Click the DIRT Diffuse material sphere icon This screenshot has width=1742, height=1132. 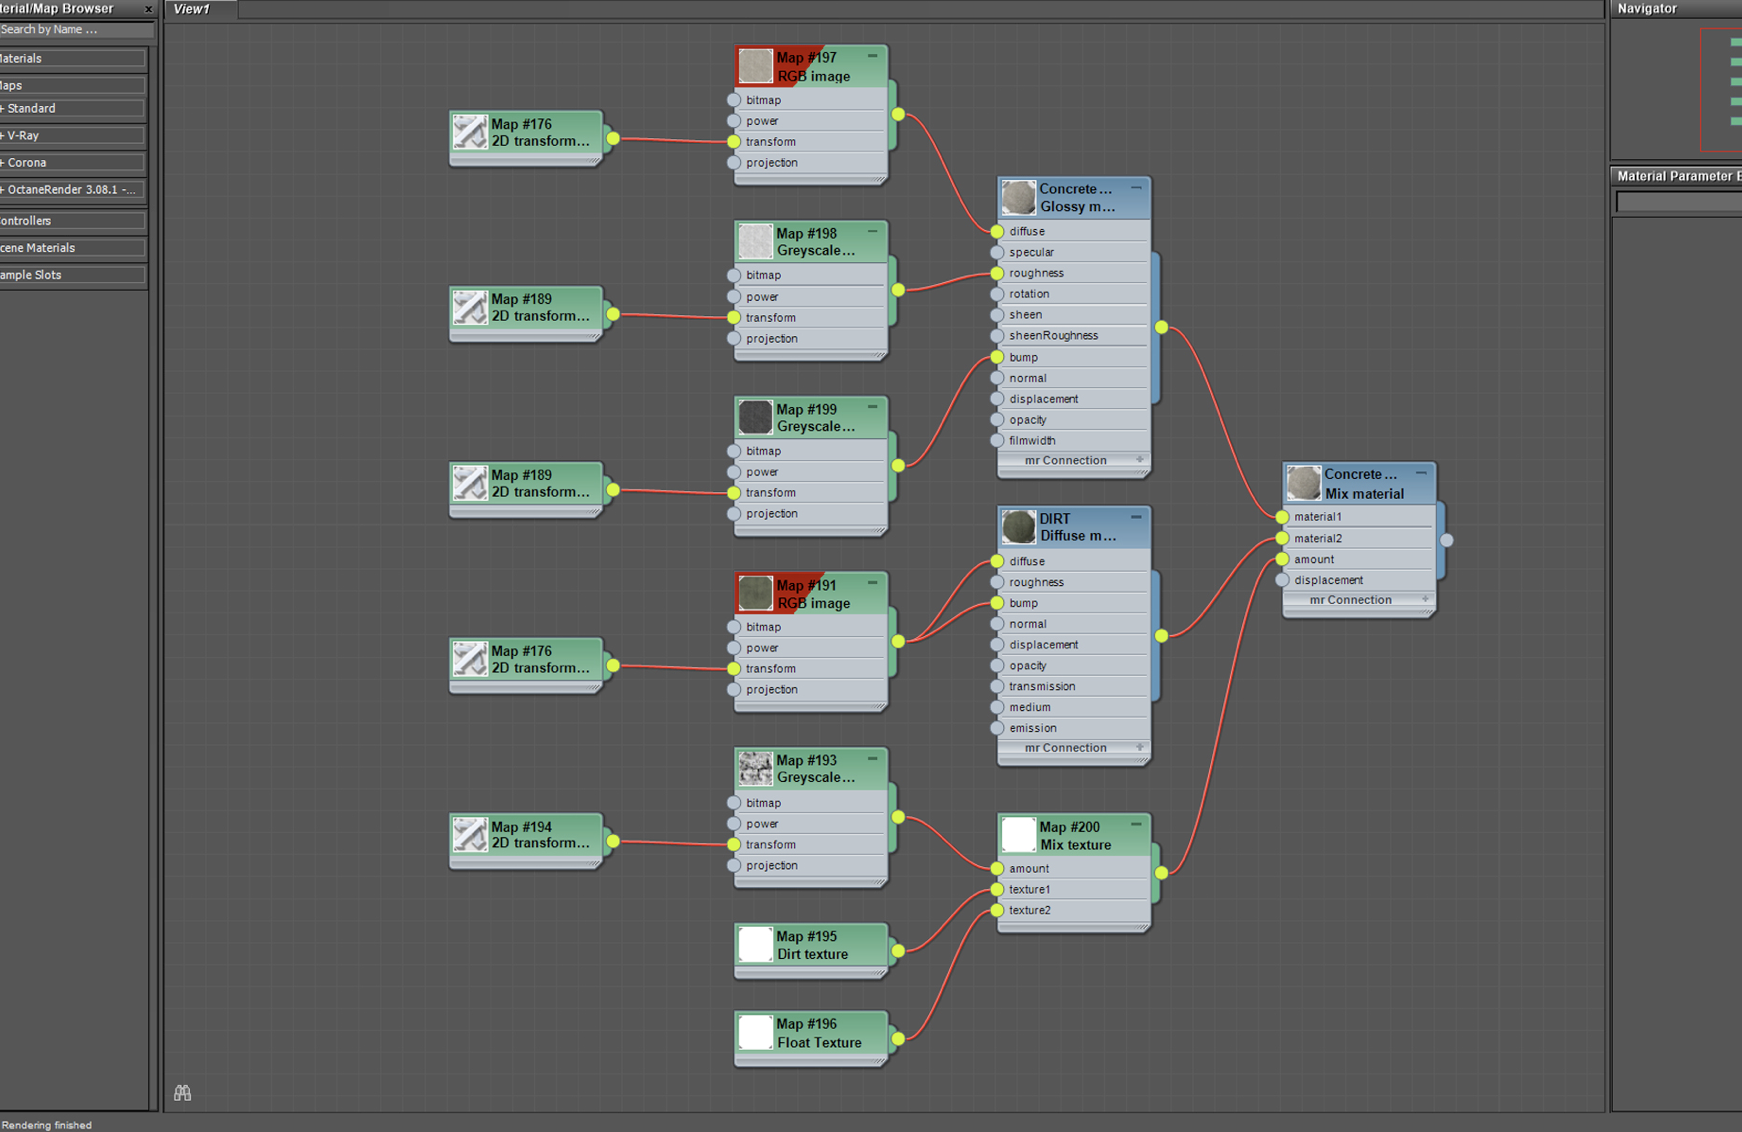click(x=1018, y=527)
